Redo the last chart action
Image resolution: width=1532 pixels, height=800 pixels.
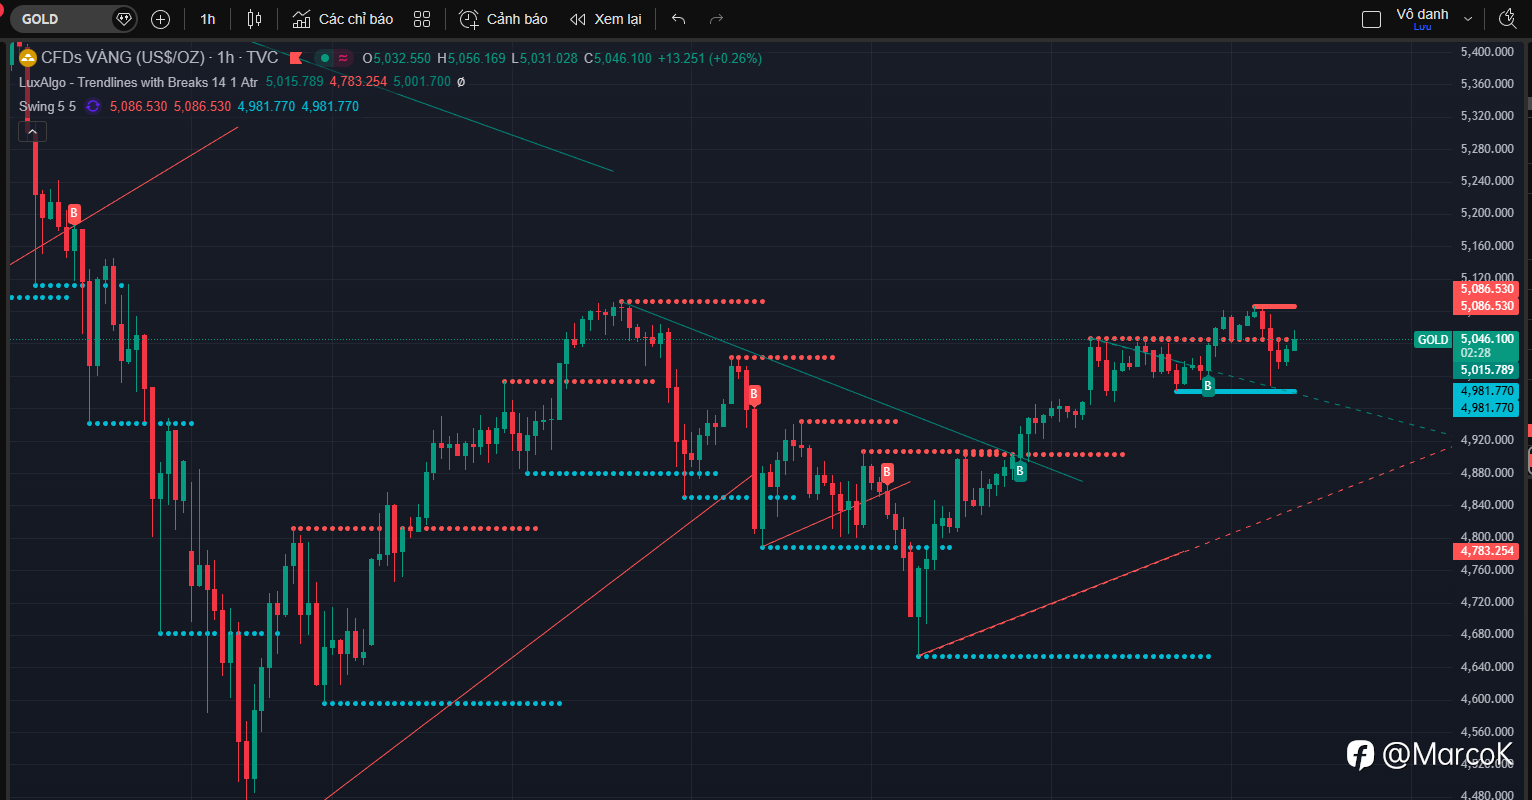(716, 19)
